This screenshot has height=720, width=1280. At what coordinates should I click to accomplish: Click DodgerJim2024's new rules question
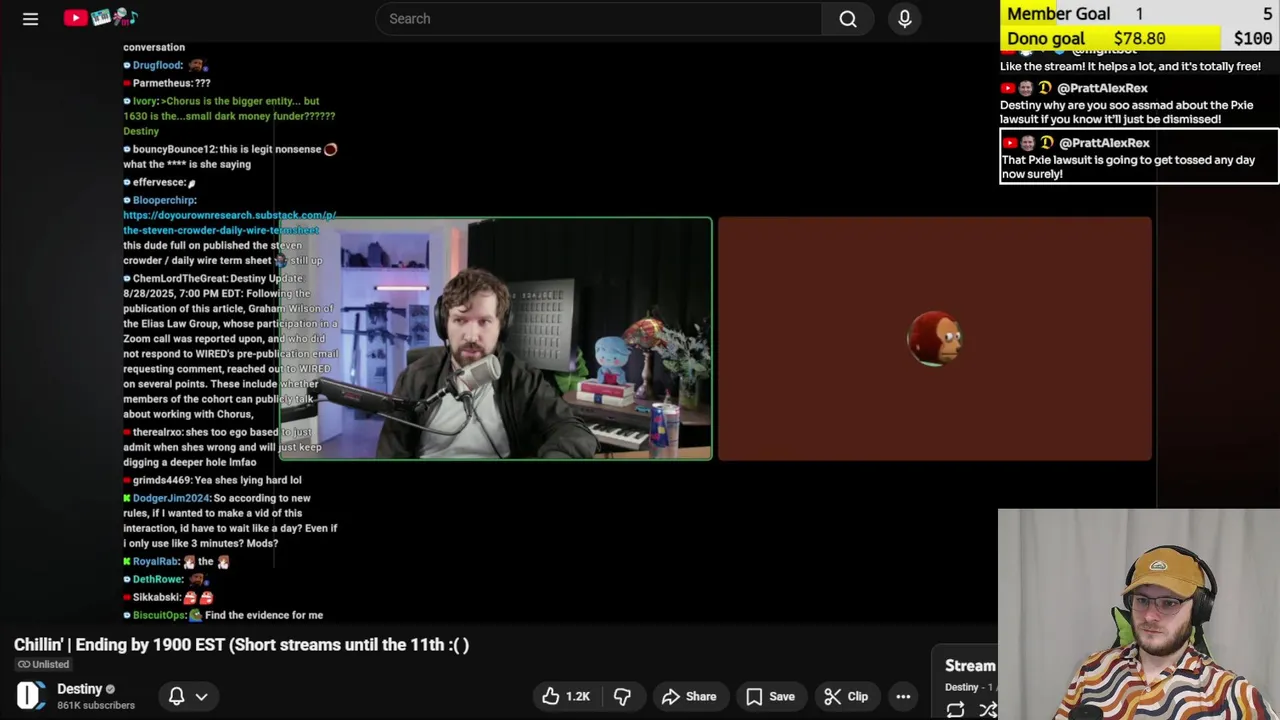click(230, 520)
